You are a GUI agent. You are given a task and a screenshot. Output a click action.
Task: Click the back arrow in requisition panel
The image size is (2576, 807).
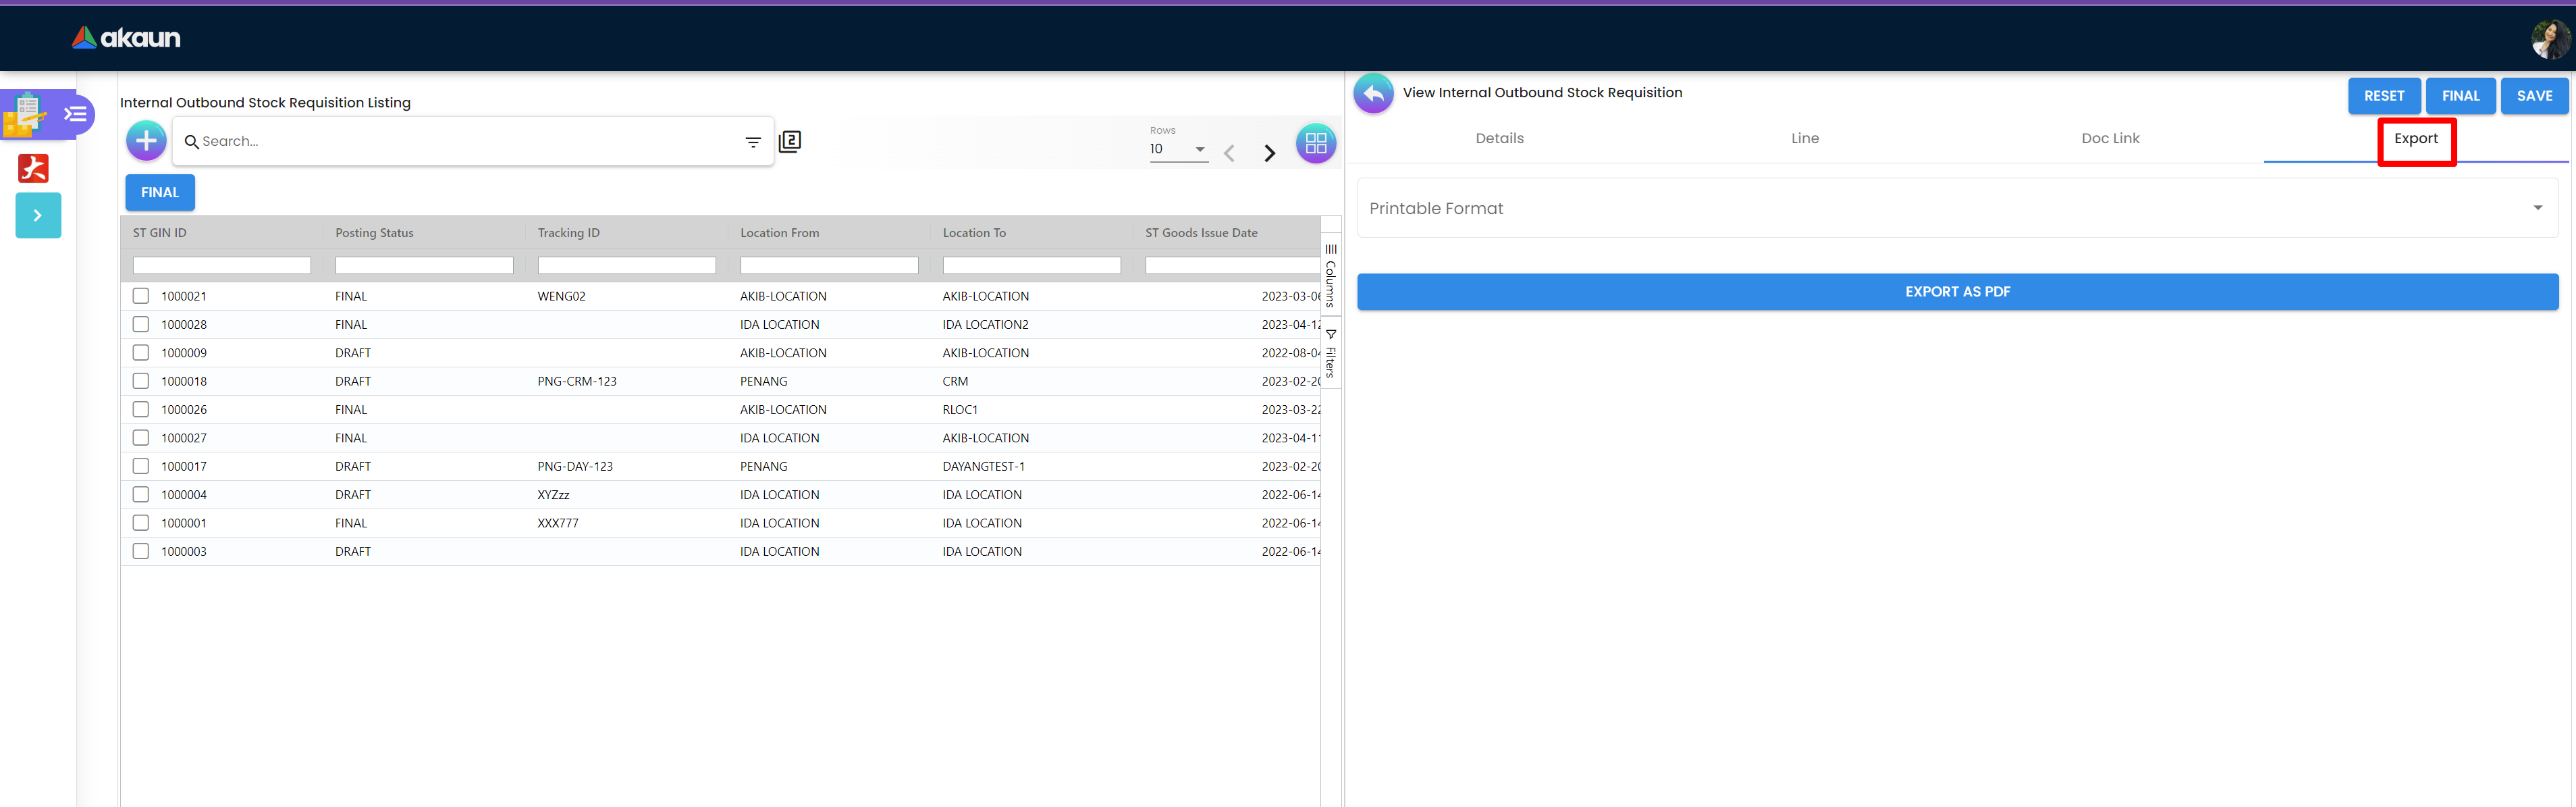[x=1373, y=93]
